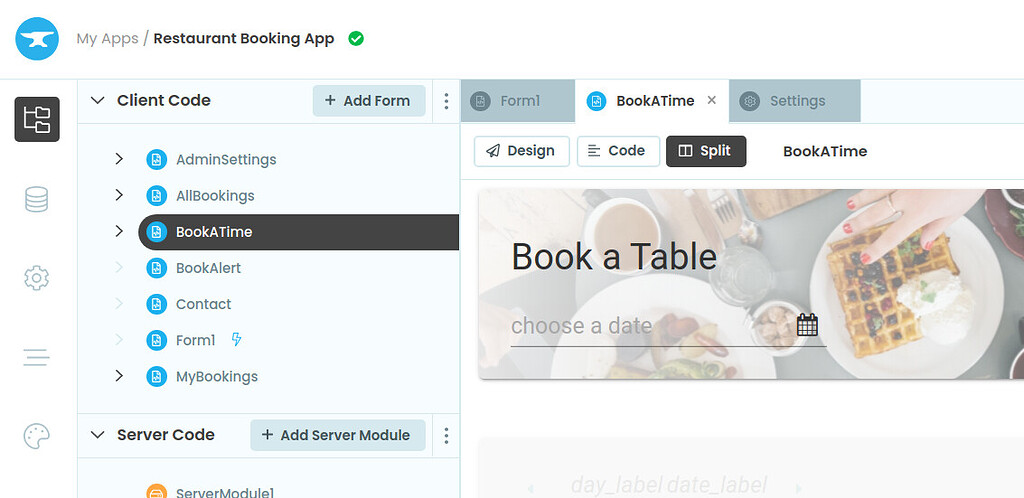Expand the AdminSettings tree node
Image resolution: width=1024 pixels, height=498 pixels.
coord(119,159)
